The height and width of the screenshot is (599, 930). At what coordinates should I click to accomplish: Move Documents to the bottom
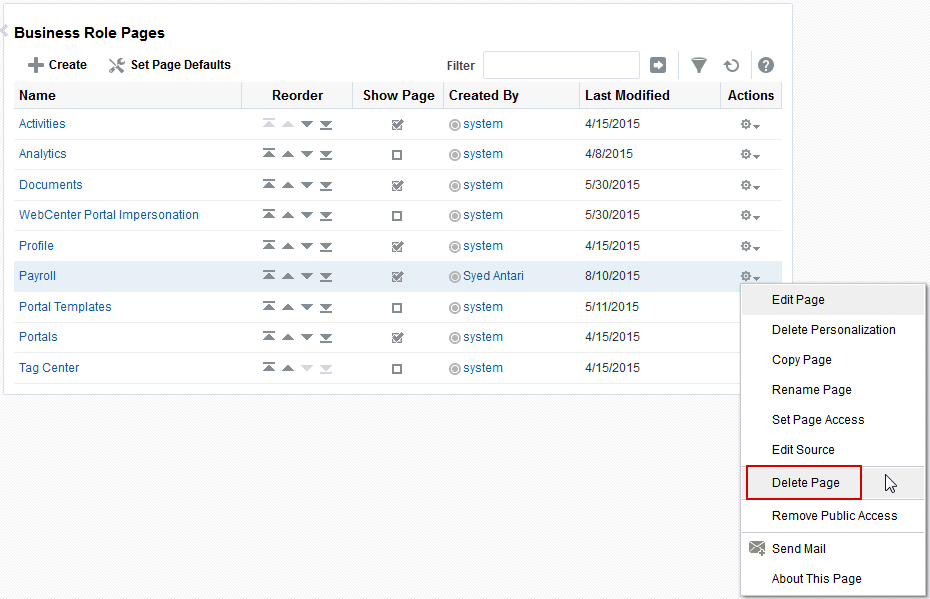pyautogui.click(x=325, y=185)
